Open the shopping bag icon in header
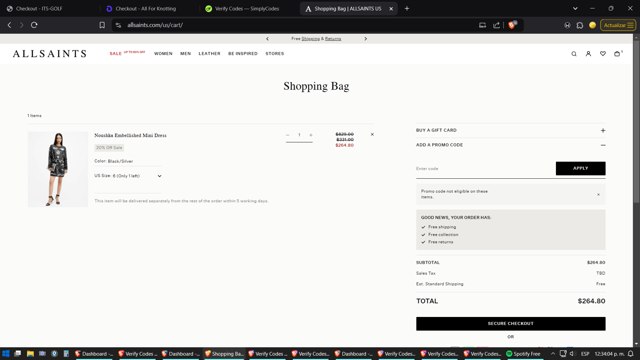The image size is (640, 360). pos(617,53)
